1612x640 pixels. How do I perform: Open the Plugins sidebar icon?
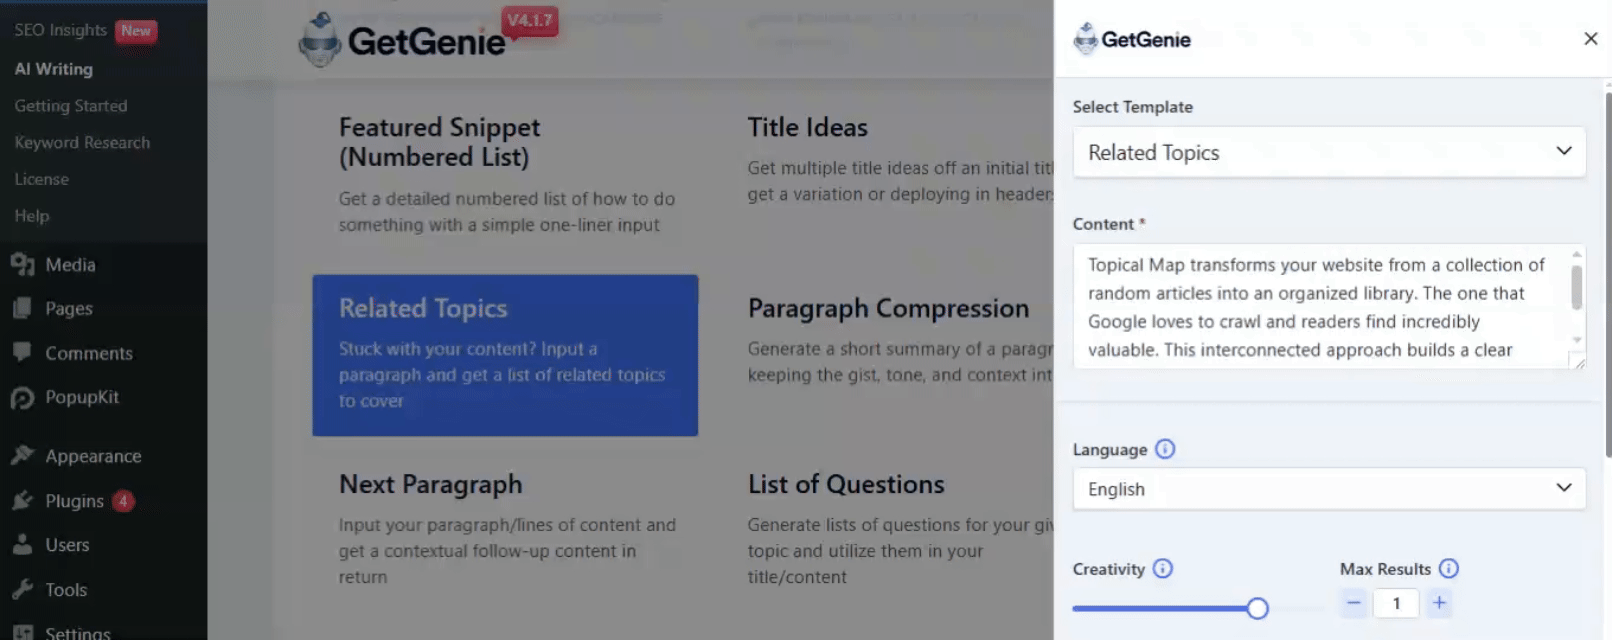point(22,501)
